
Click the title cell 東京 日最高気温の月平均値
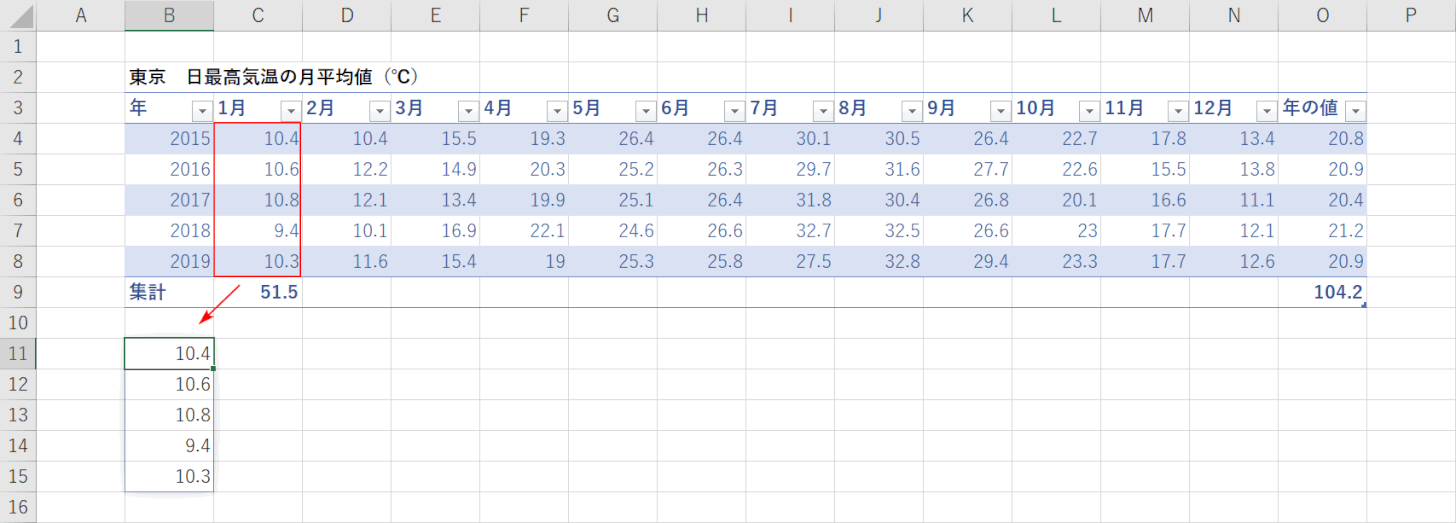point(273,77)
